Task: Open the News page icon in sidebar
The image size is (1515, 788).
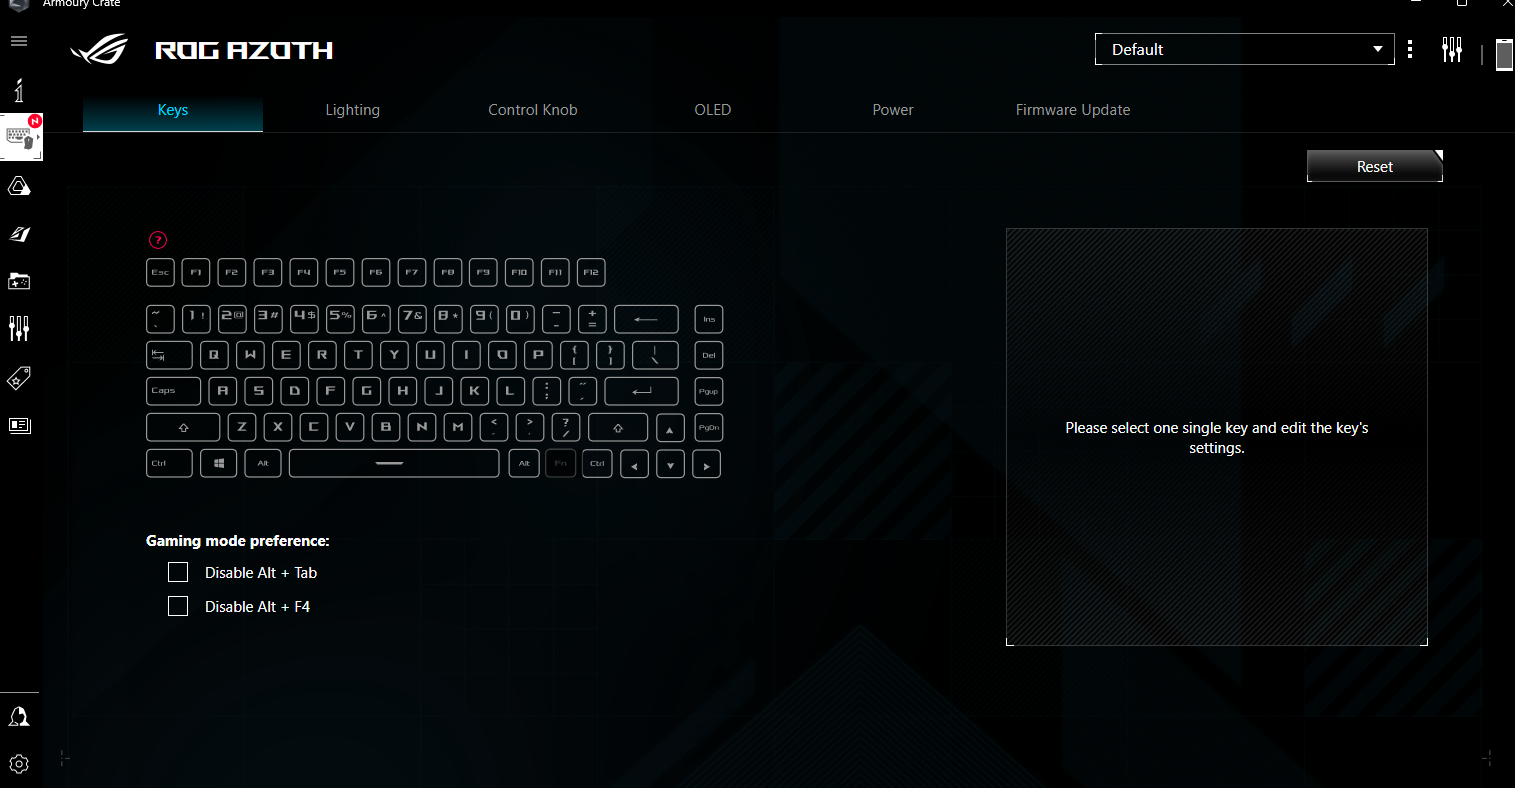Action: coord(19,425)
